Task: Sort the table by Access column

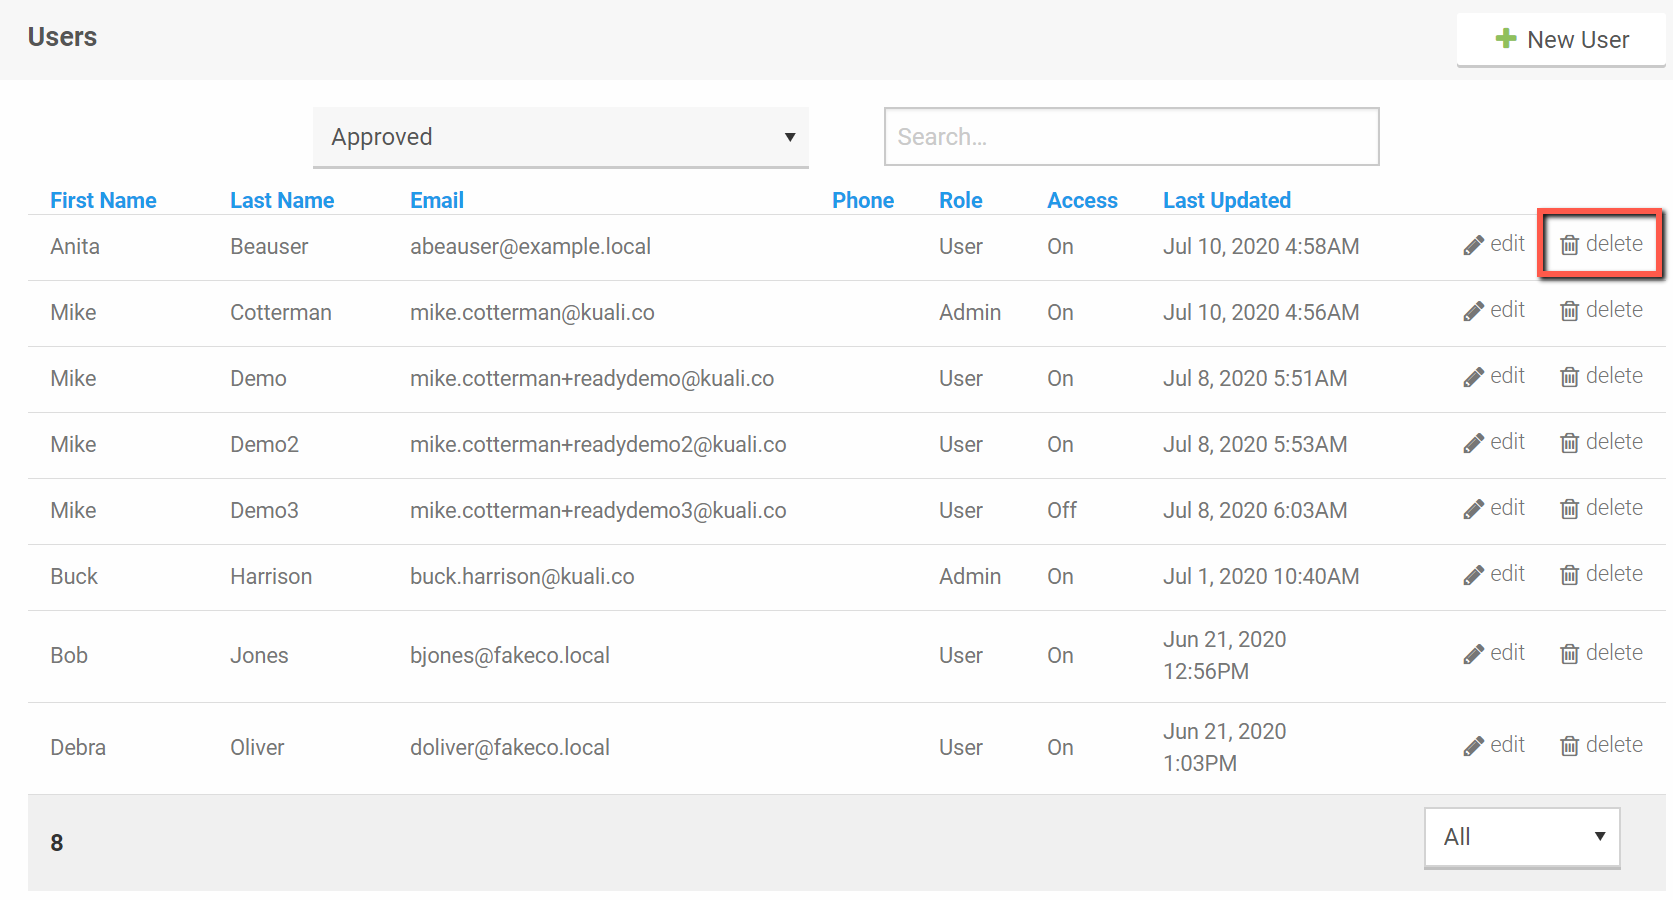Action: (1082, 200)
